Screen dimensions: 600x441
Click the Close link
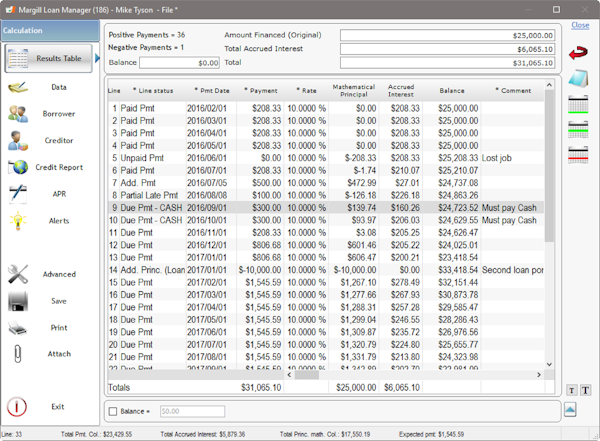pos(580,25)
